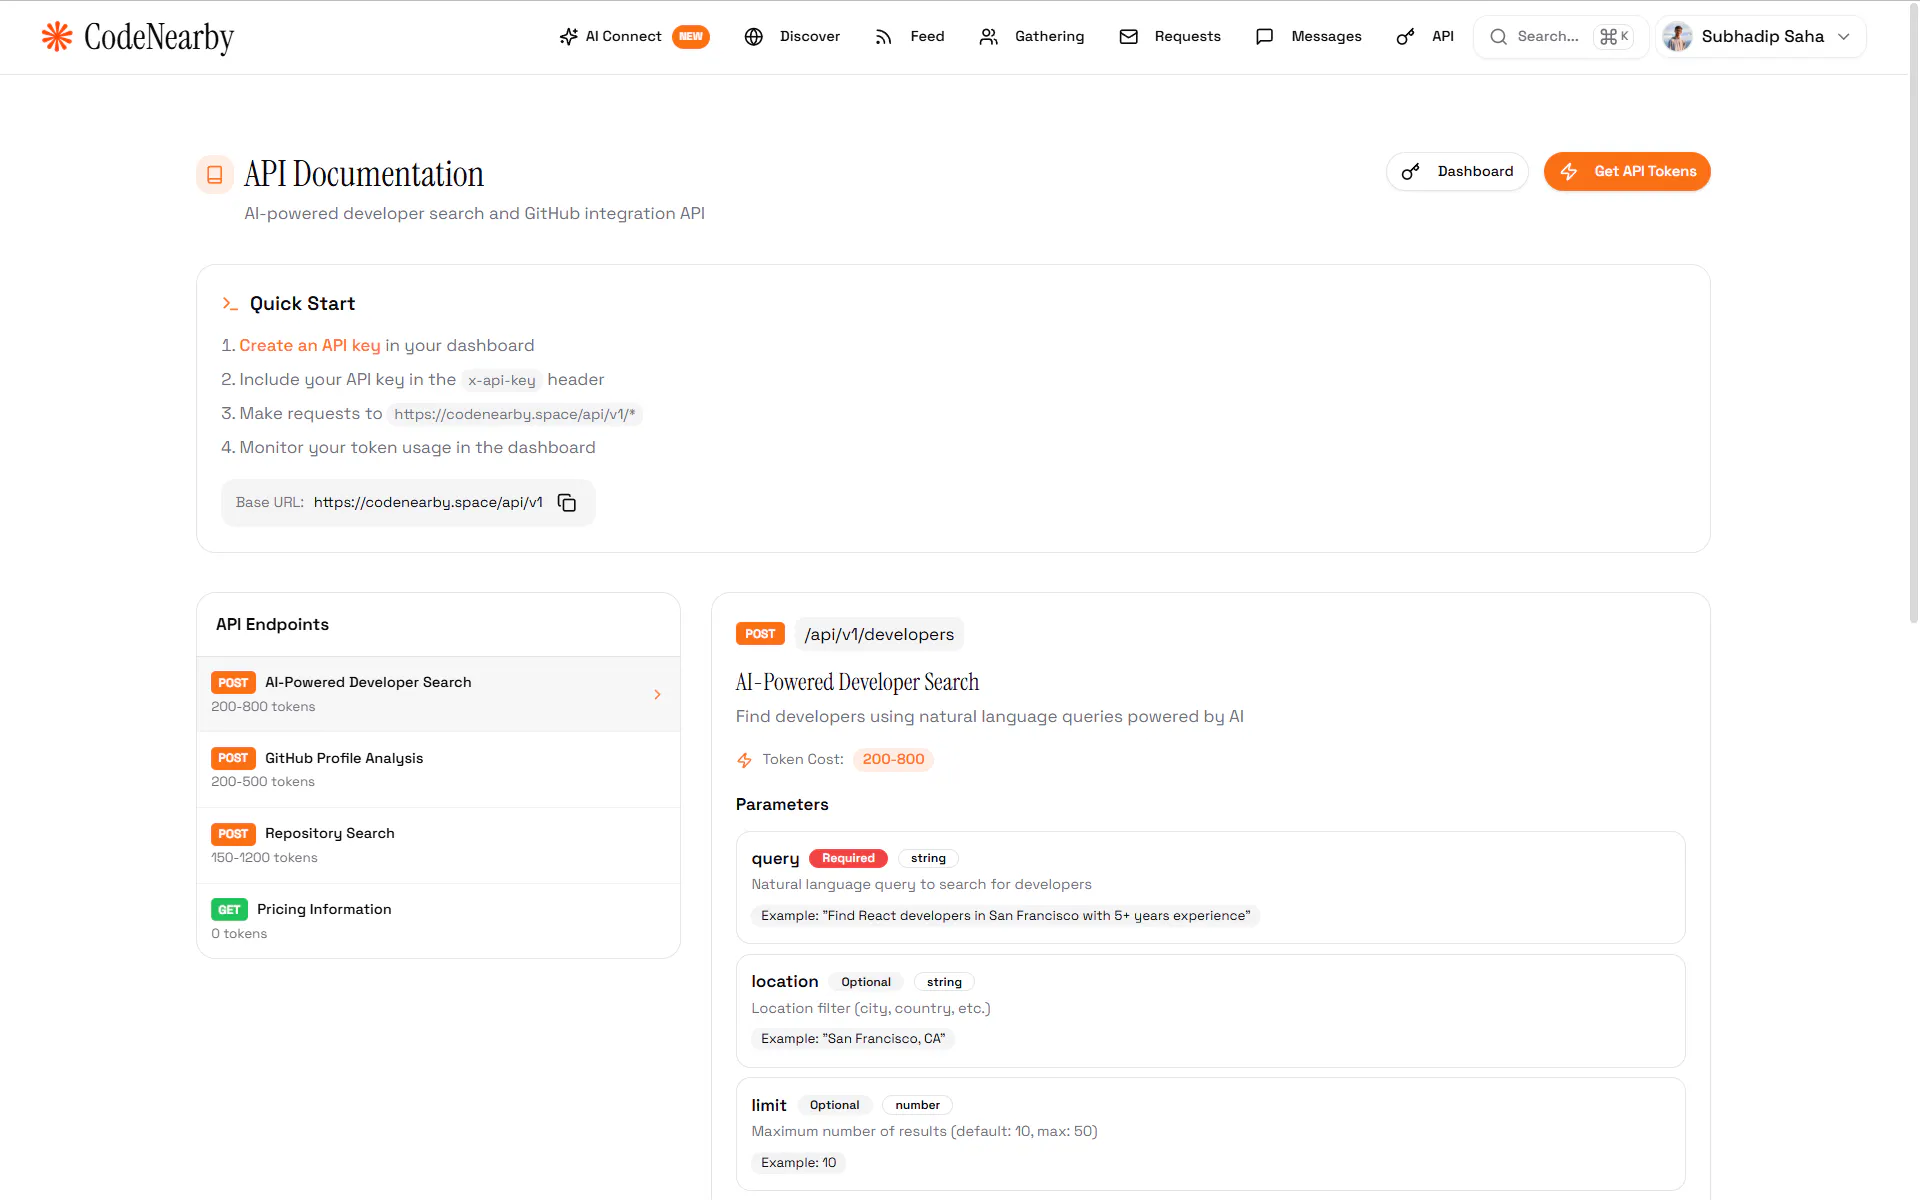The width and height of the screenshot is (1920, 1200).
Task: Click the Find React developers example text
Action: 1005,916
